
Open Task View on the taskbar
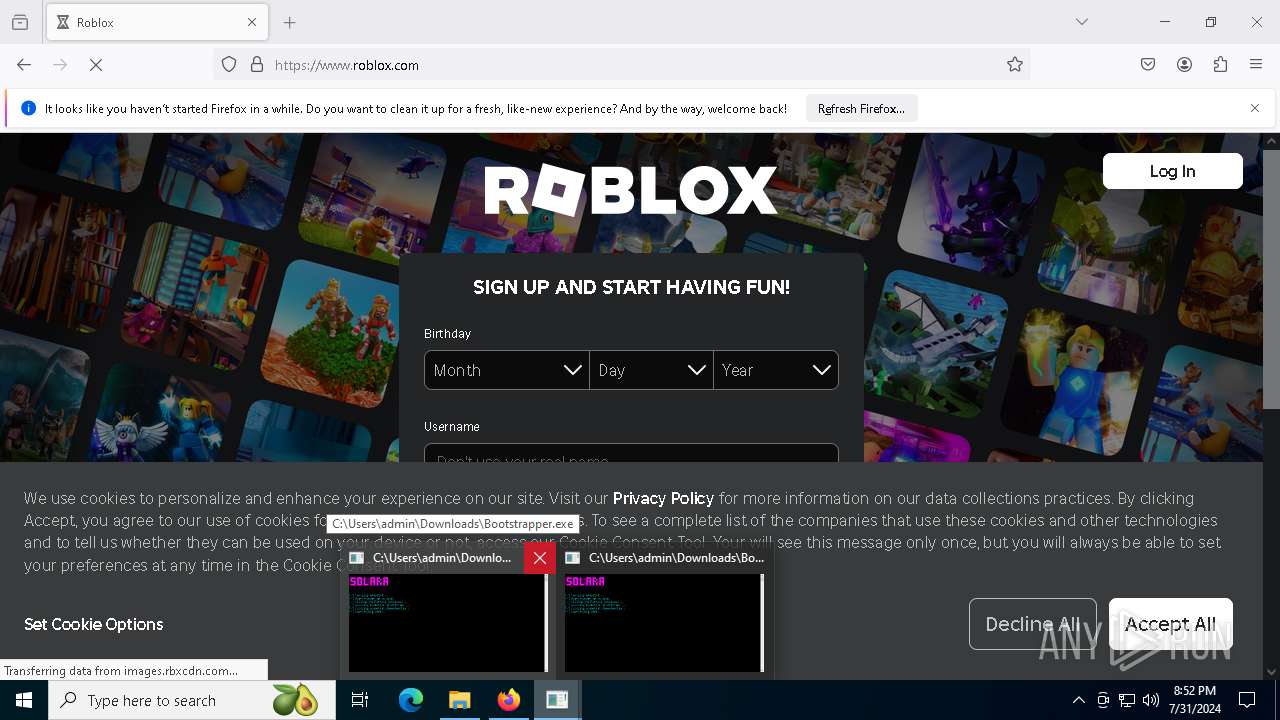[360, 700]
